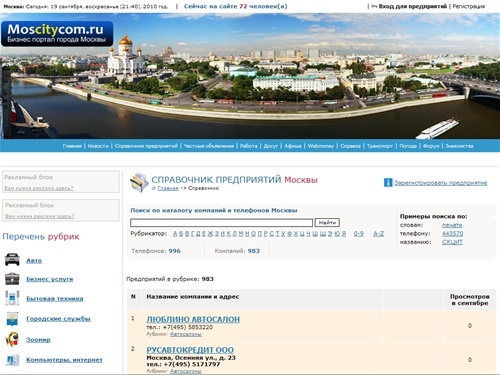
Task: Click the СКЦИТ name example link
Action: pos(452,242)
